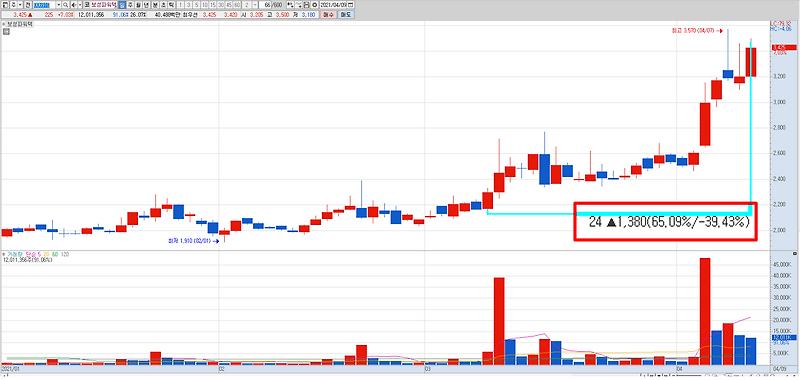The height and width of the screenshot is (380, 800).
Task: Open the calendar picker beside date field
Action: (350, 5)
